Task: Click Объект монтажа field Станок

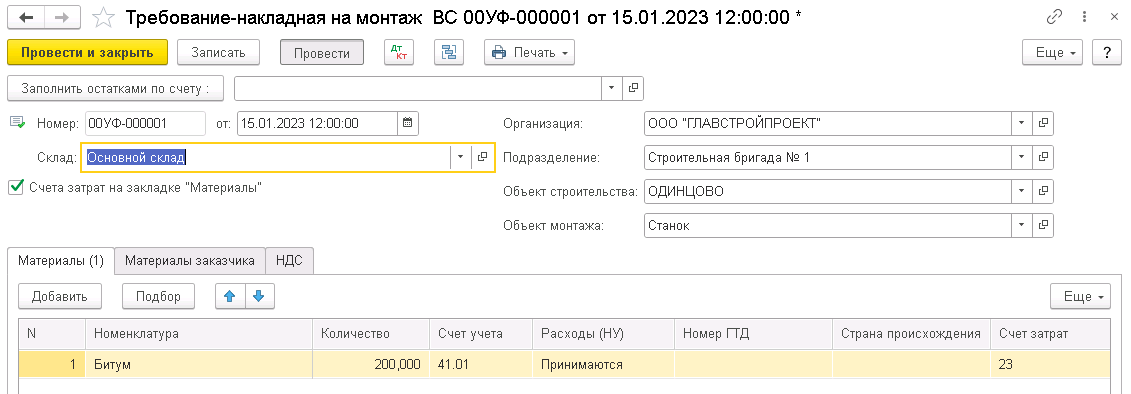Action: tap(827, 225)
